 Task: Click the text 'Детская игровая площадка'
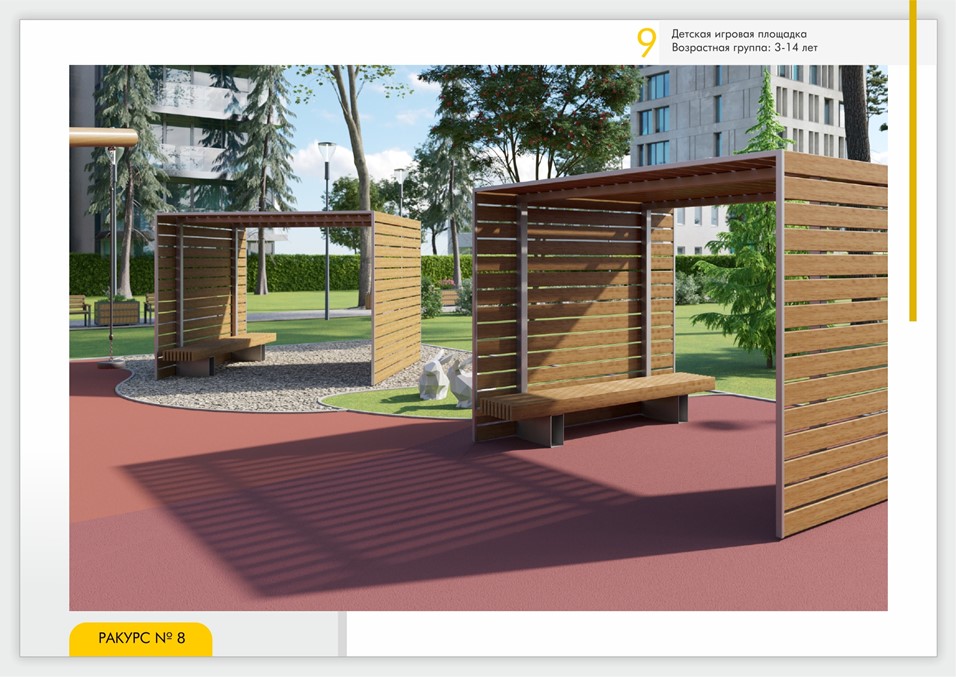(x=739, y=34)
